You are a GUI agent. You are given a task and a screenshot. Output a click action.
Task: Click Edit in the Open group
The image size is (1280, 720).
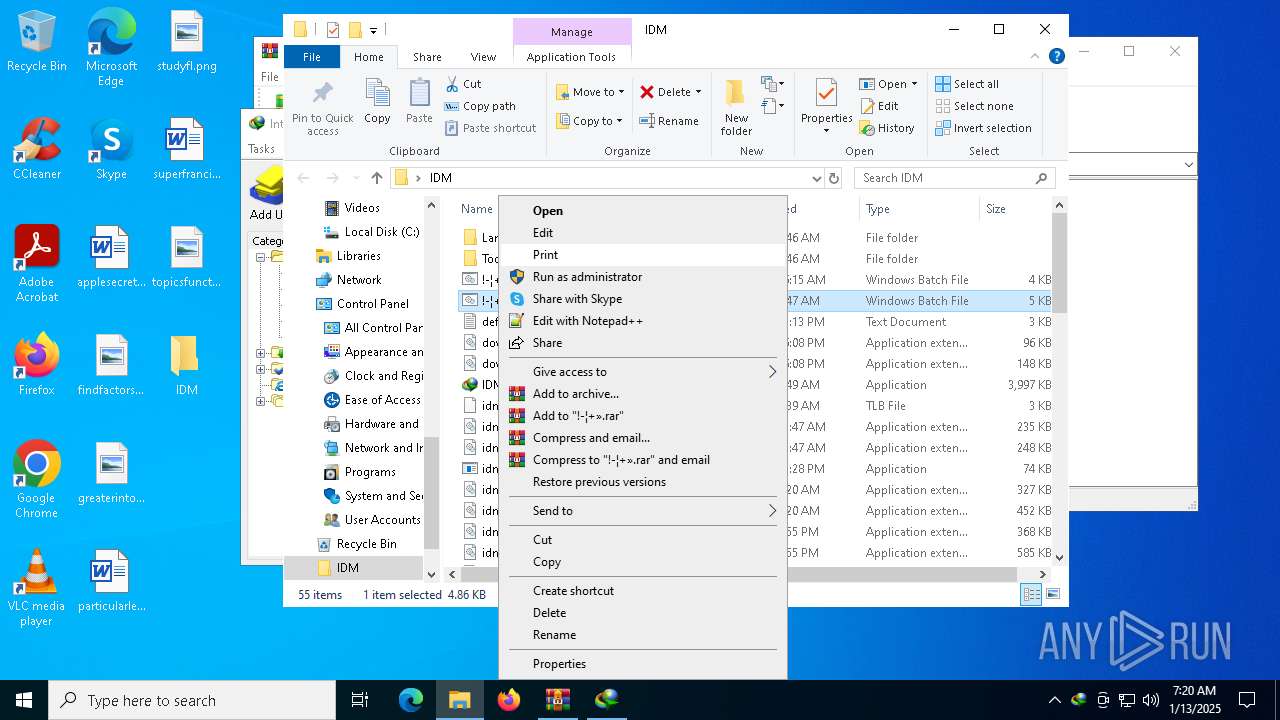pyautogui.click(x=879, y=106)
